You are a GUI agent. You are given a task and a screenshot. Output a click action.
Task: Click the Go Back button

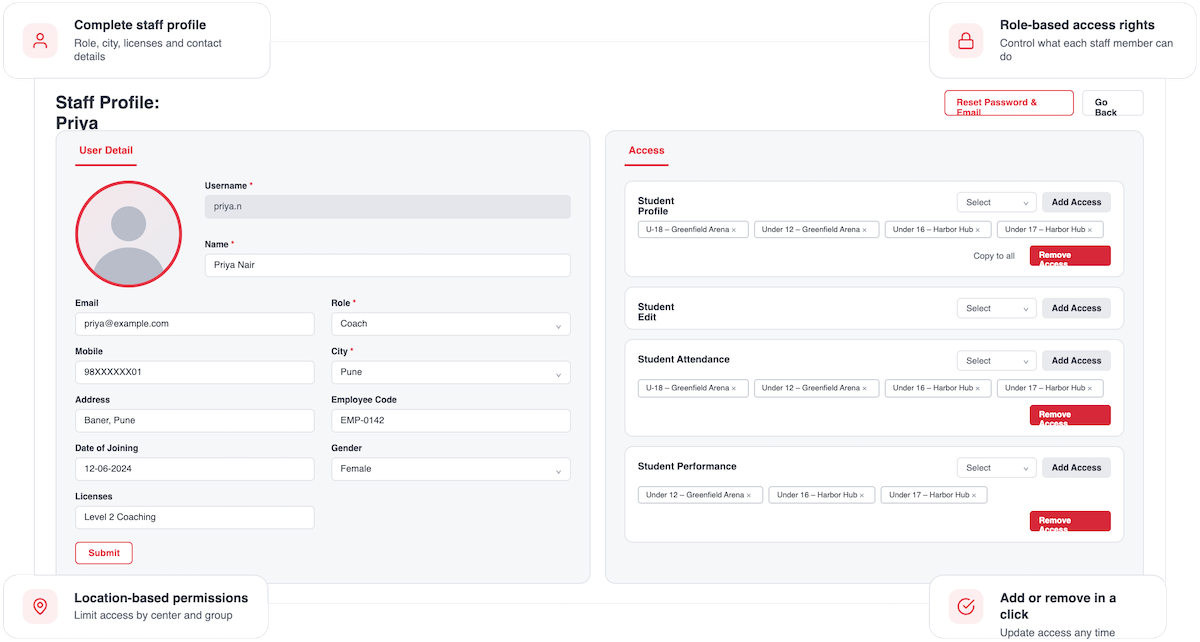pyautogui.click(x=1113, y=103)
